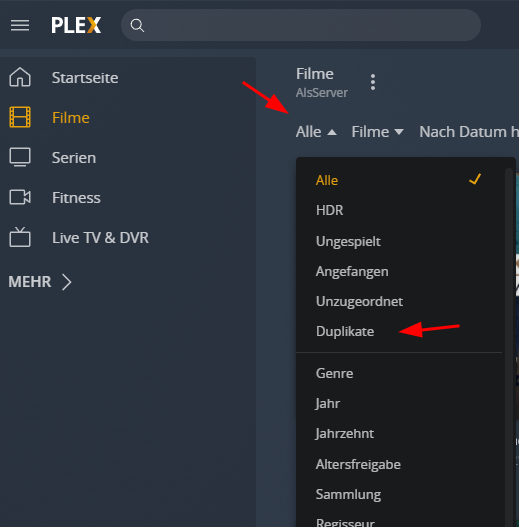Viewport: 519px width, 527px height.
Task: Expand the MEHR sidebar section
Action: 40,282
